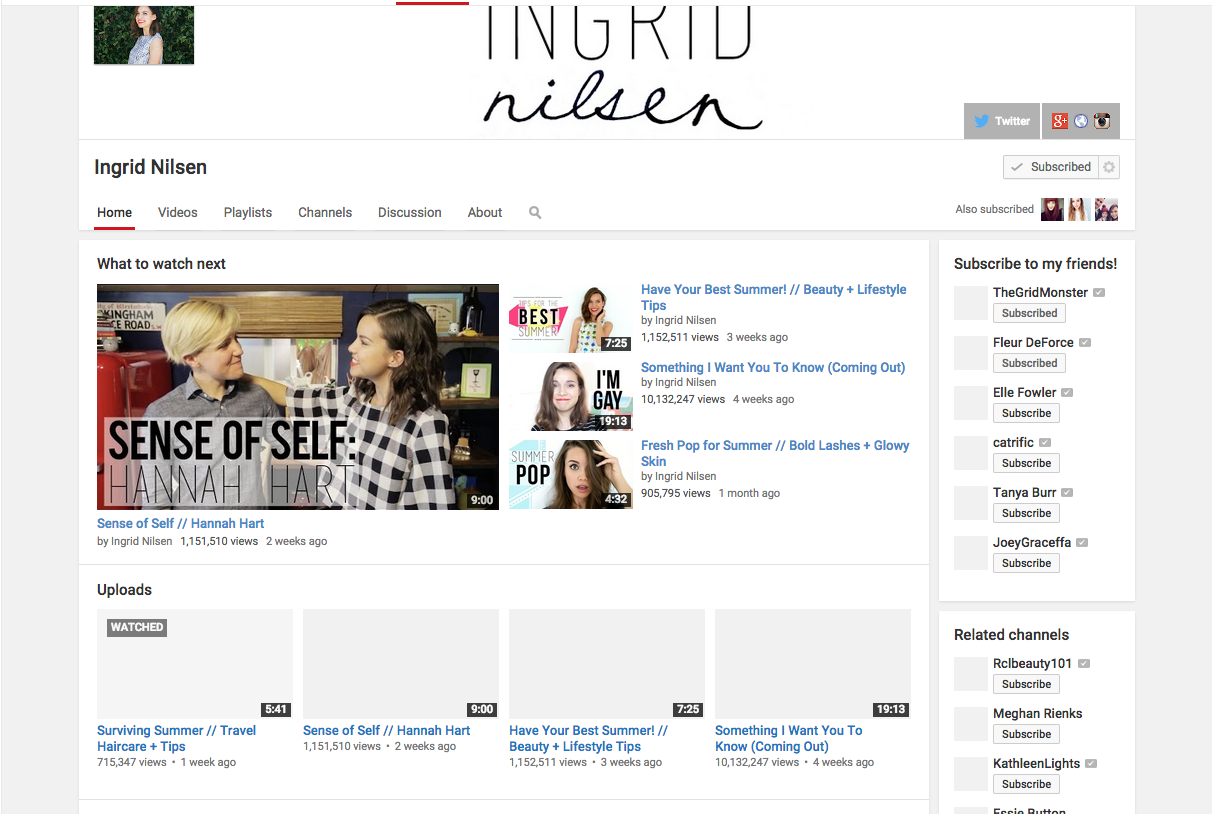Click TheGridMonster channel name

(1040, 292)
